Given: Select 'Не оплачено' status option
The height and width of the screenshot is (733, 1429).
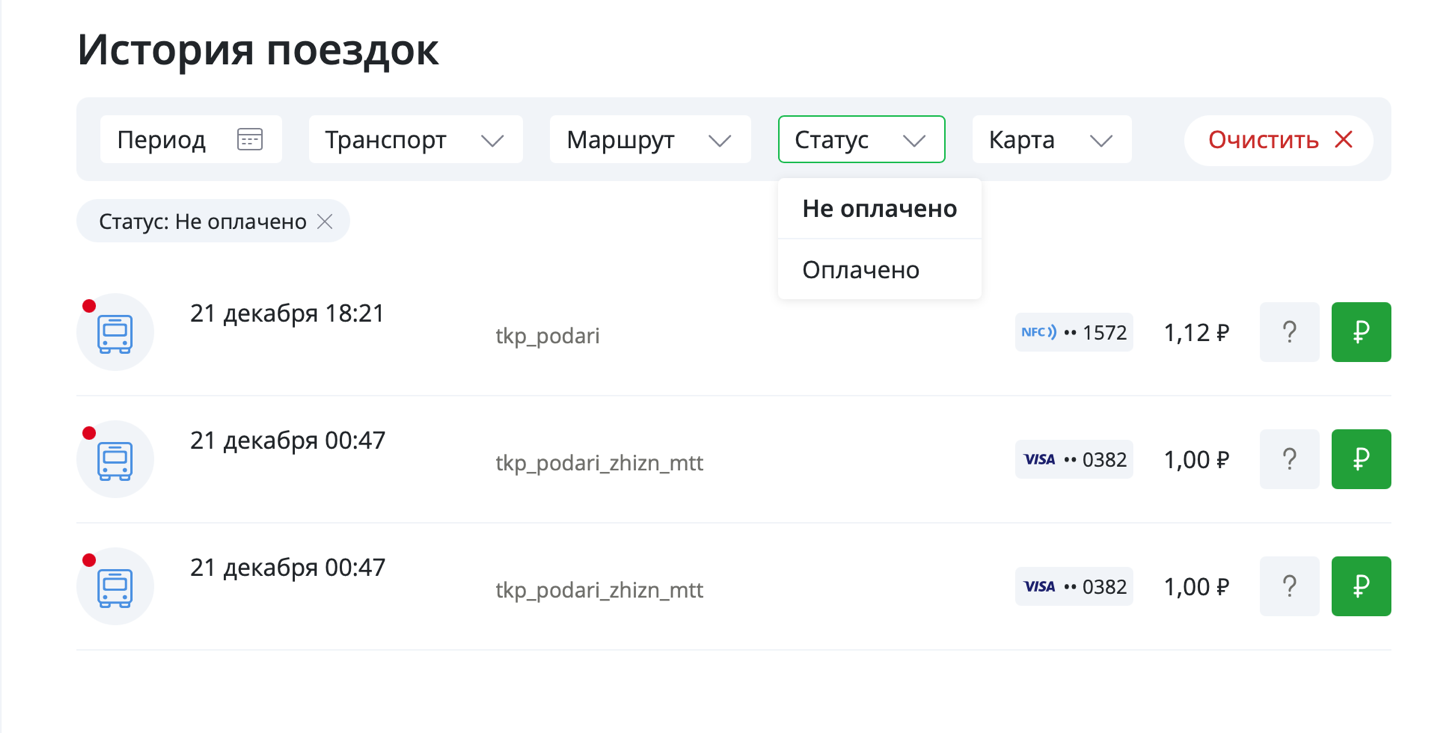Looking at the screenshot, I should [x=879, y=209].
